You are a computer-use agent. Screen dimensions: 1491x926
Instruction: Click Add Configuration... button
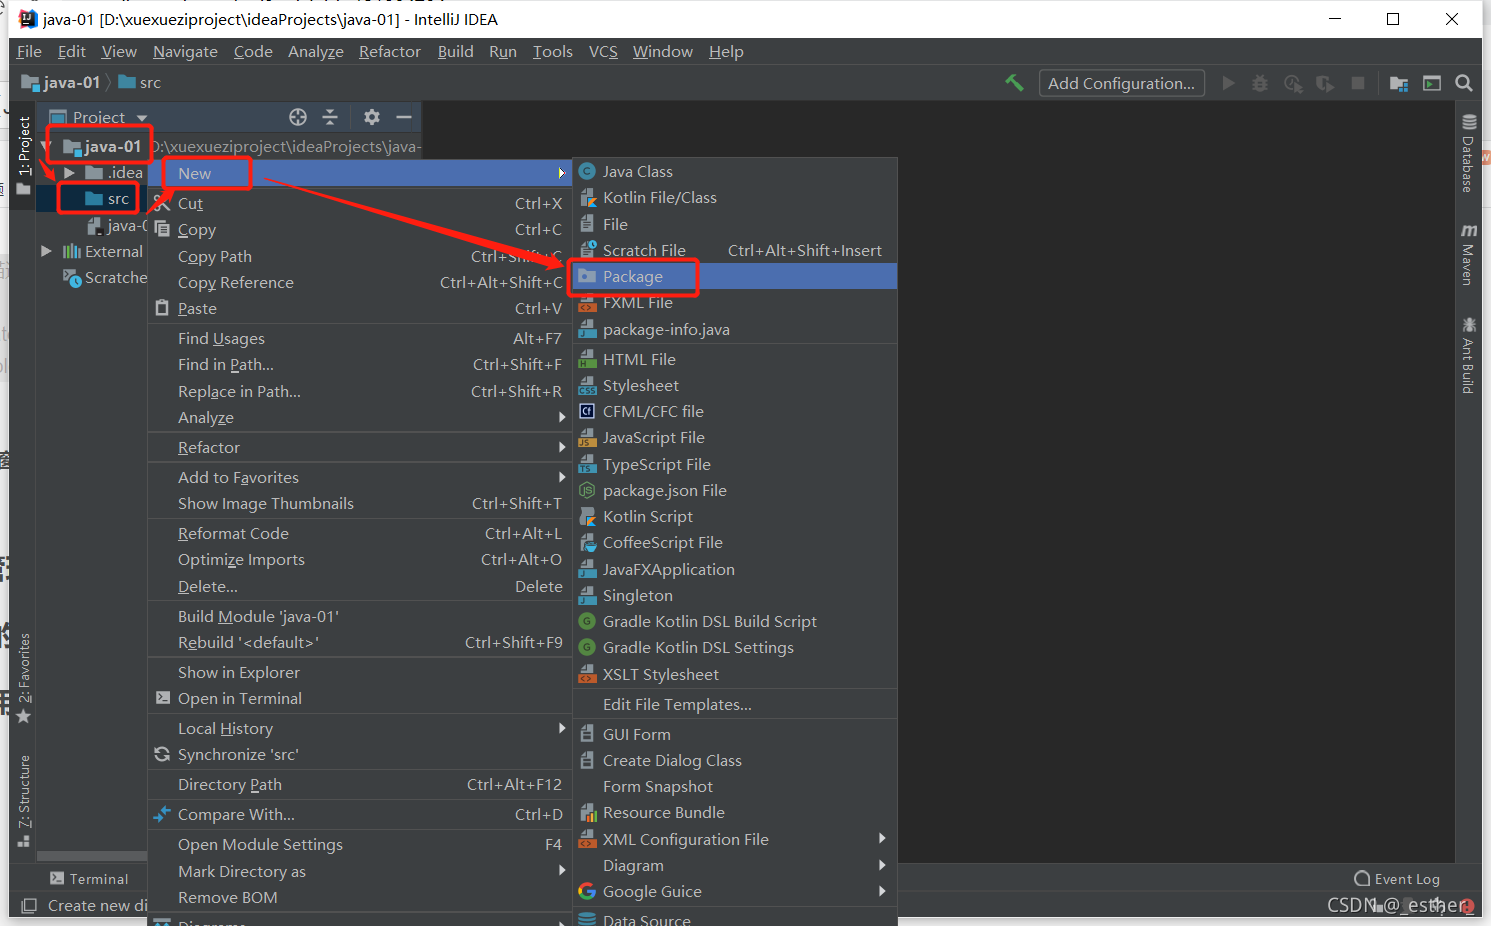[x=1121, y=83]
